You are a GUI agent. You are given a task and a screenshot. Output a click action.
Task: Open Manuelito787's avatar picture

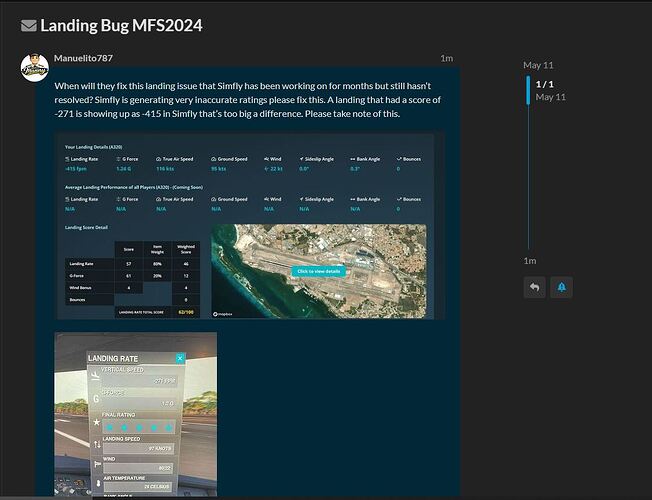pos(35,67)
